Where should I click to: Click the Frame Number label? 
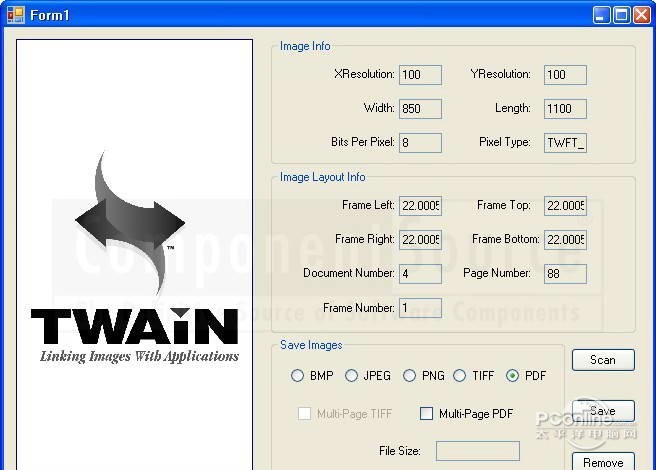coord(359,308)
